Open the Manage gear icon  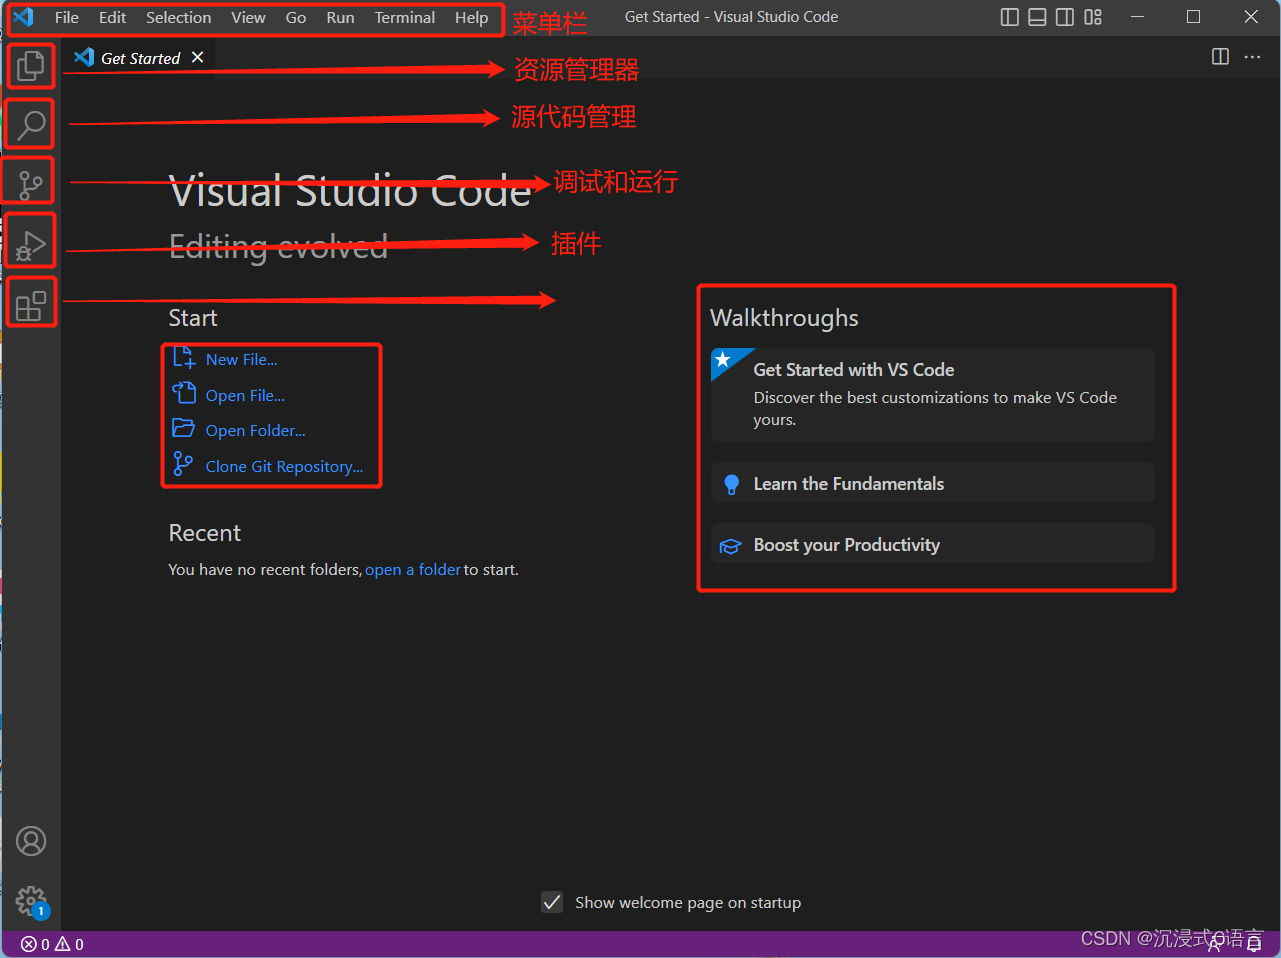tap(31, 901)
